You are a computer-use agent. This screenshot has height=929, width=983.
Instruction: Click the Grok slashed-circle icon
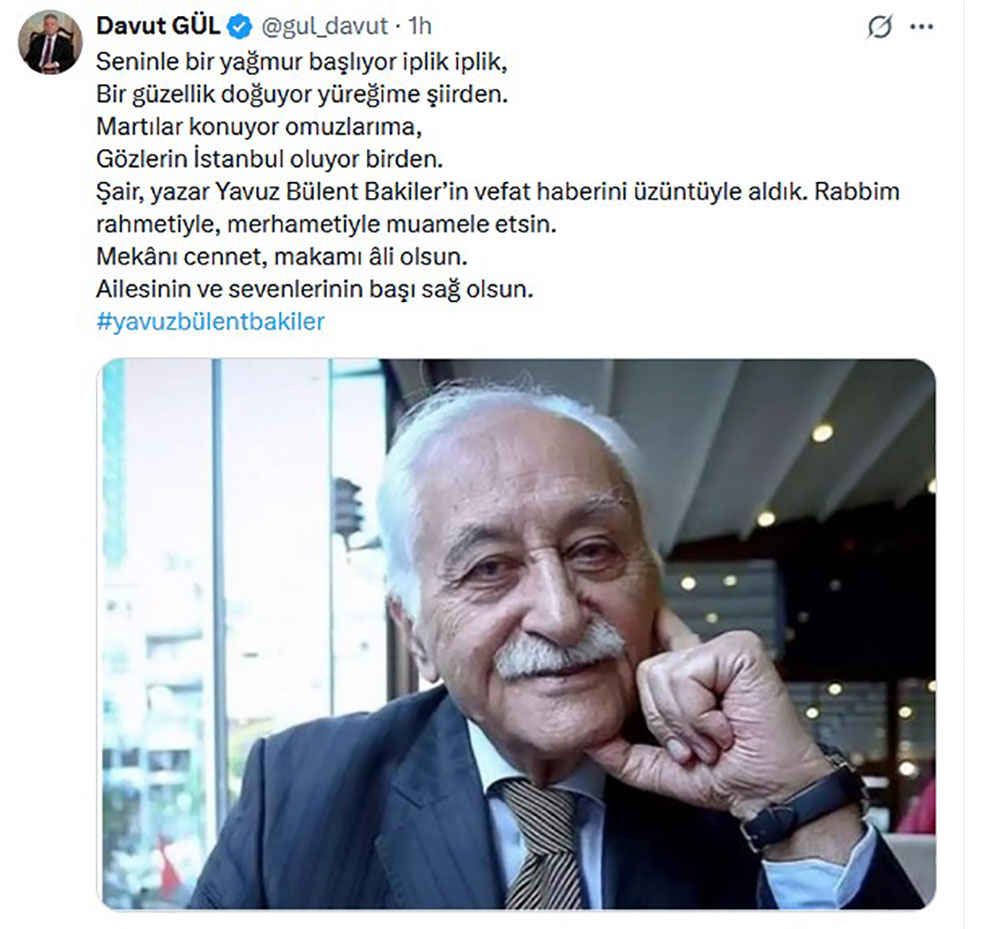tap(879, 27)
